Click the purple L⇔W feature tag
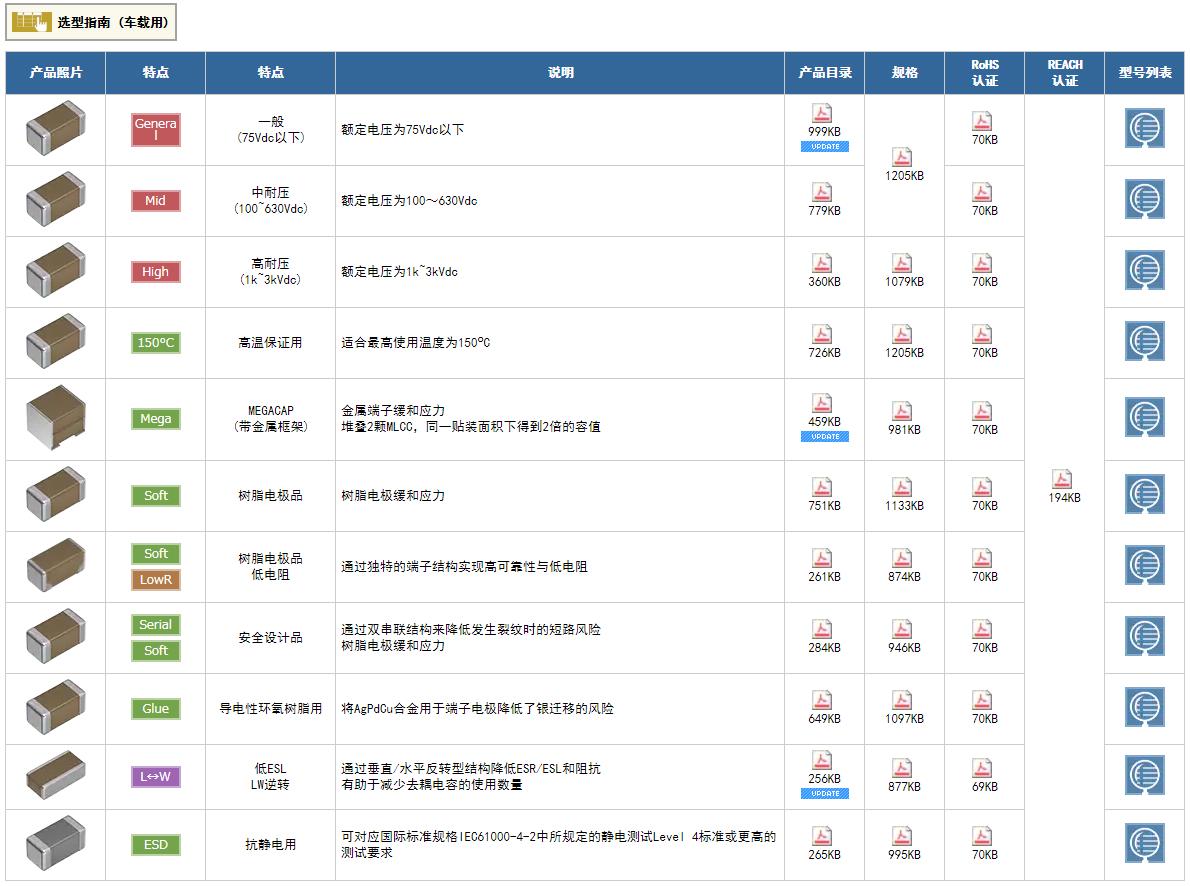This screenshot has height=886, width=1190. 155,777
